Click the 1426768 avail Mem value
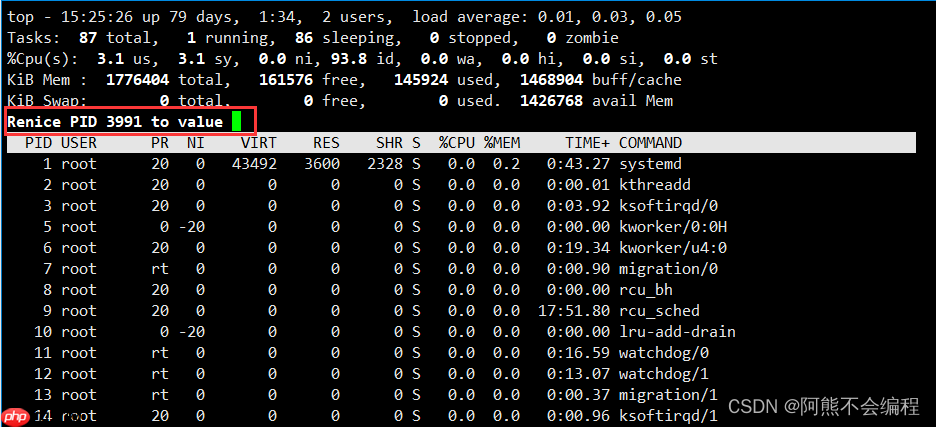936x427 pixels. (551, 101)
